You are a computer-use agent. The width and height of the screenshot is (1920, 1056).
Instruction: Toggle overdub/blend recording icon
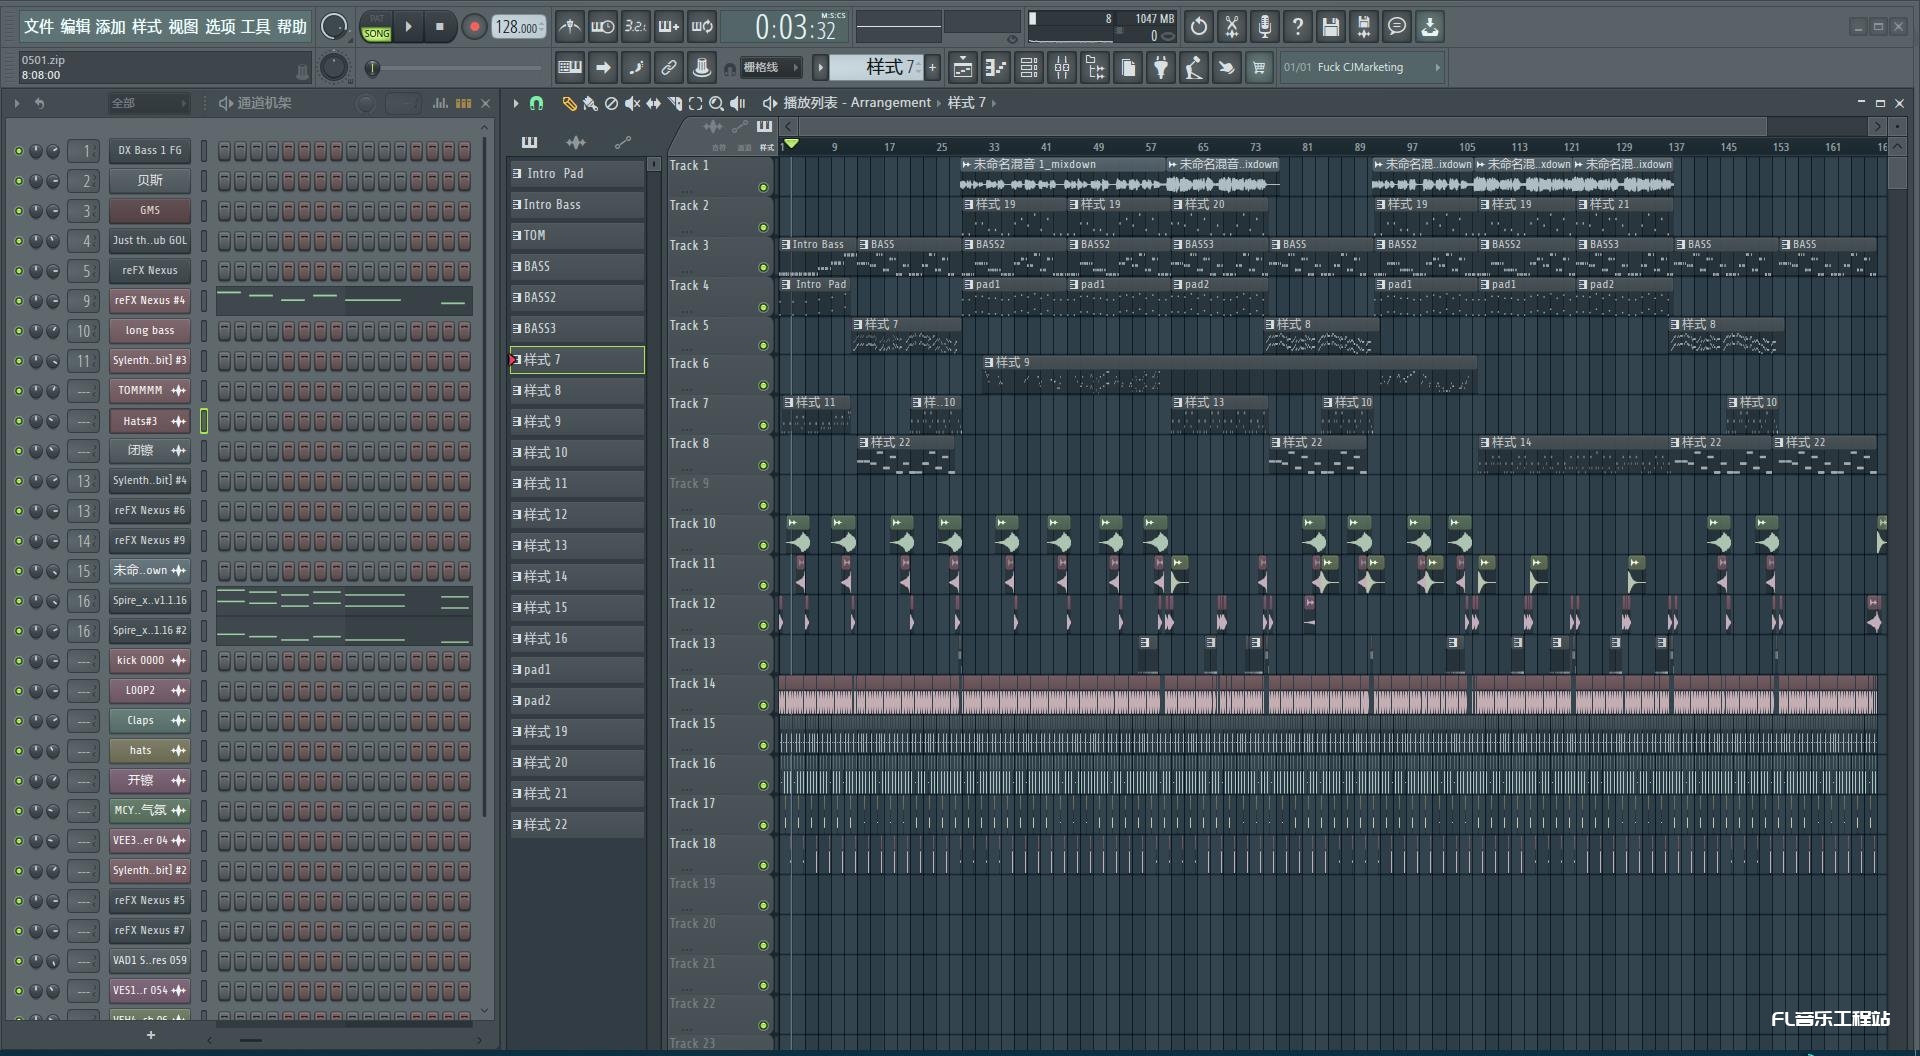(x=669, y=27)
